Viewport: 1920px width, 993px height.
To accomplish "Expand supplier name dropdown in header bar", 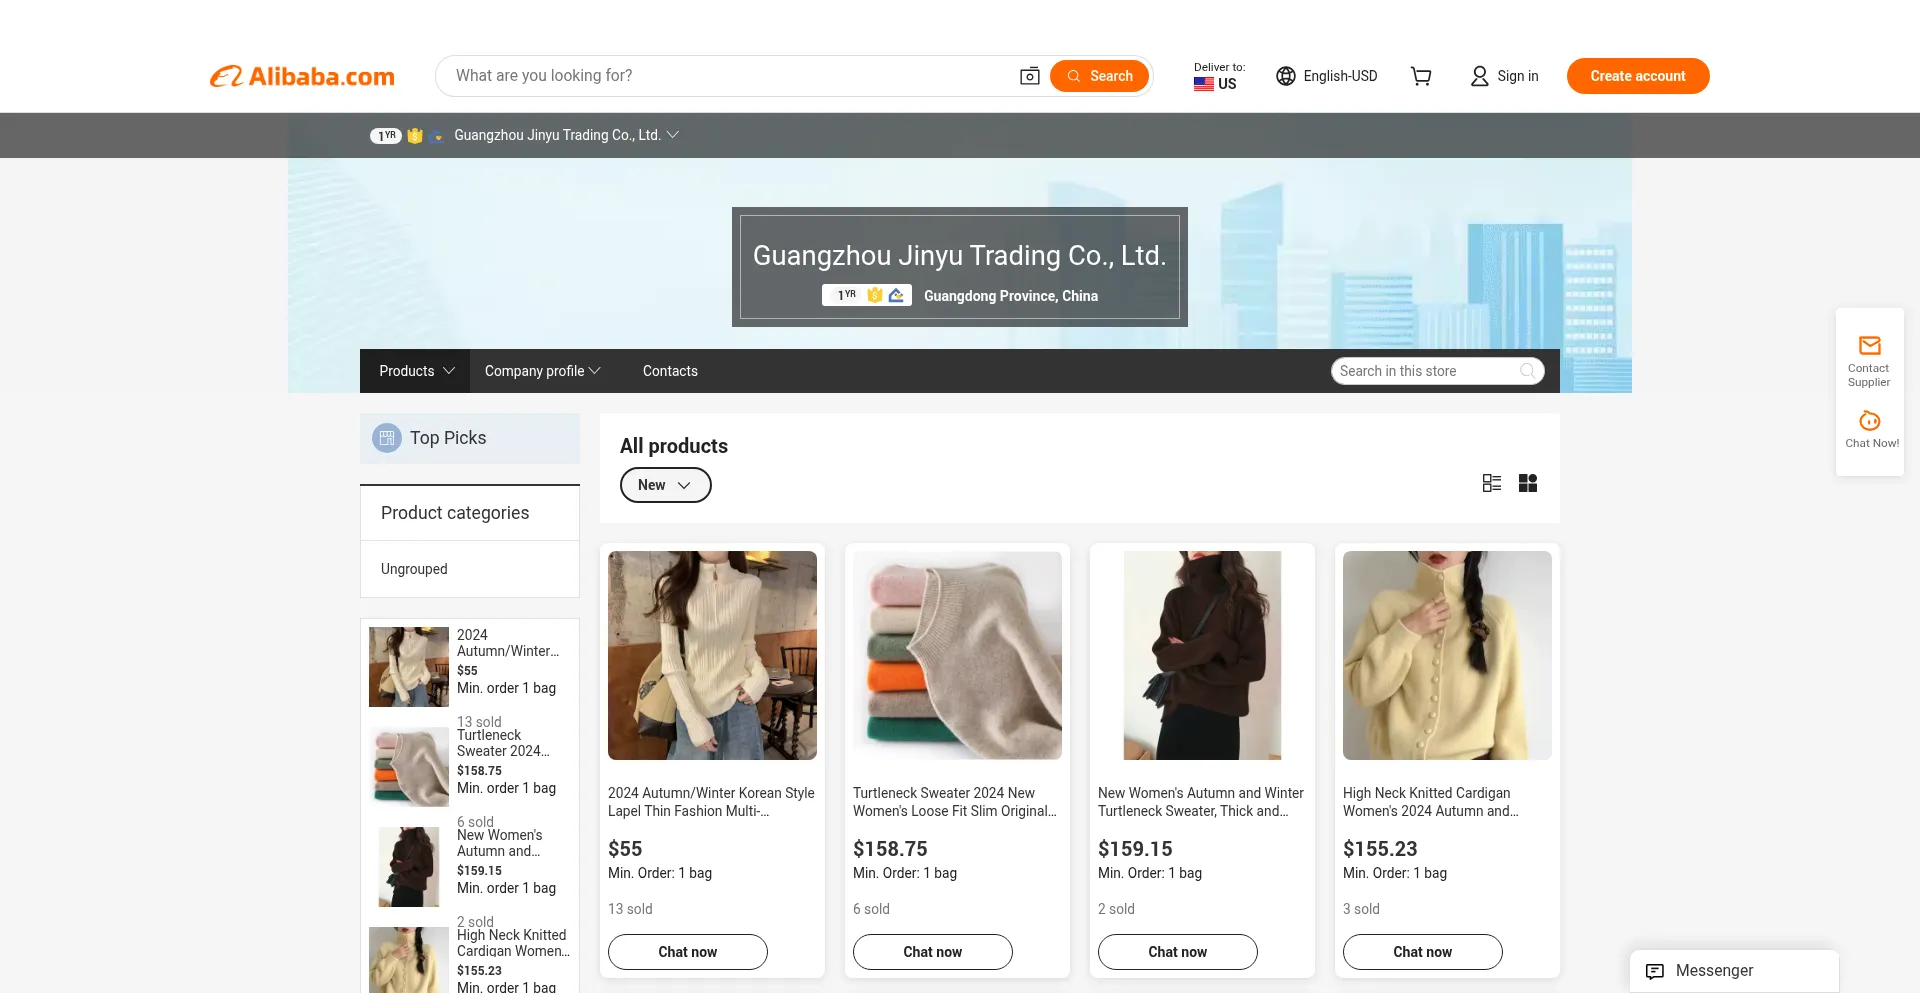I will pyautogui.click(x=673, y=135).
